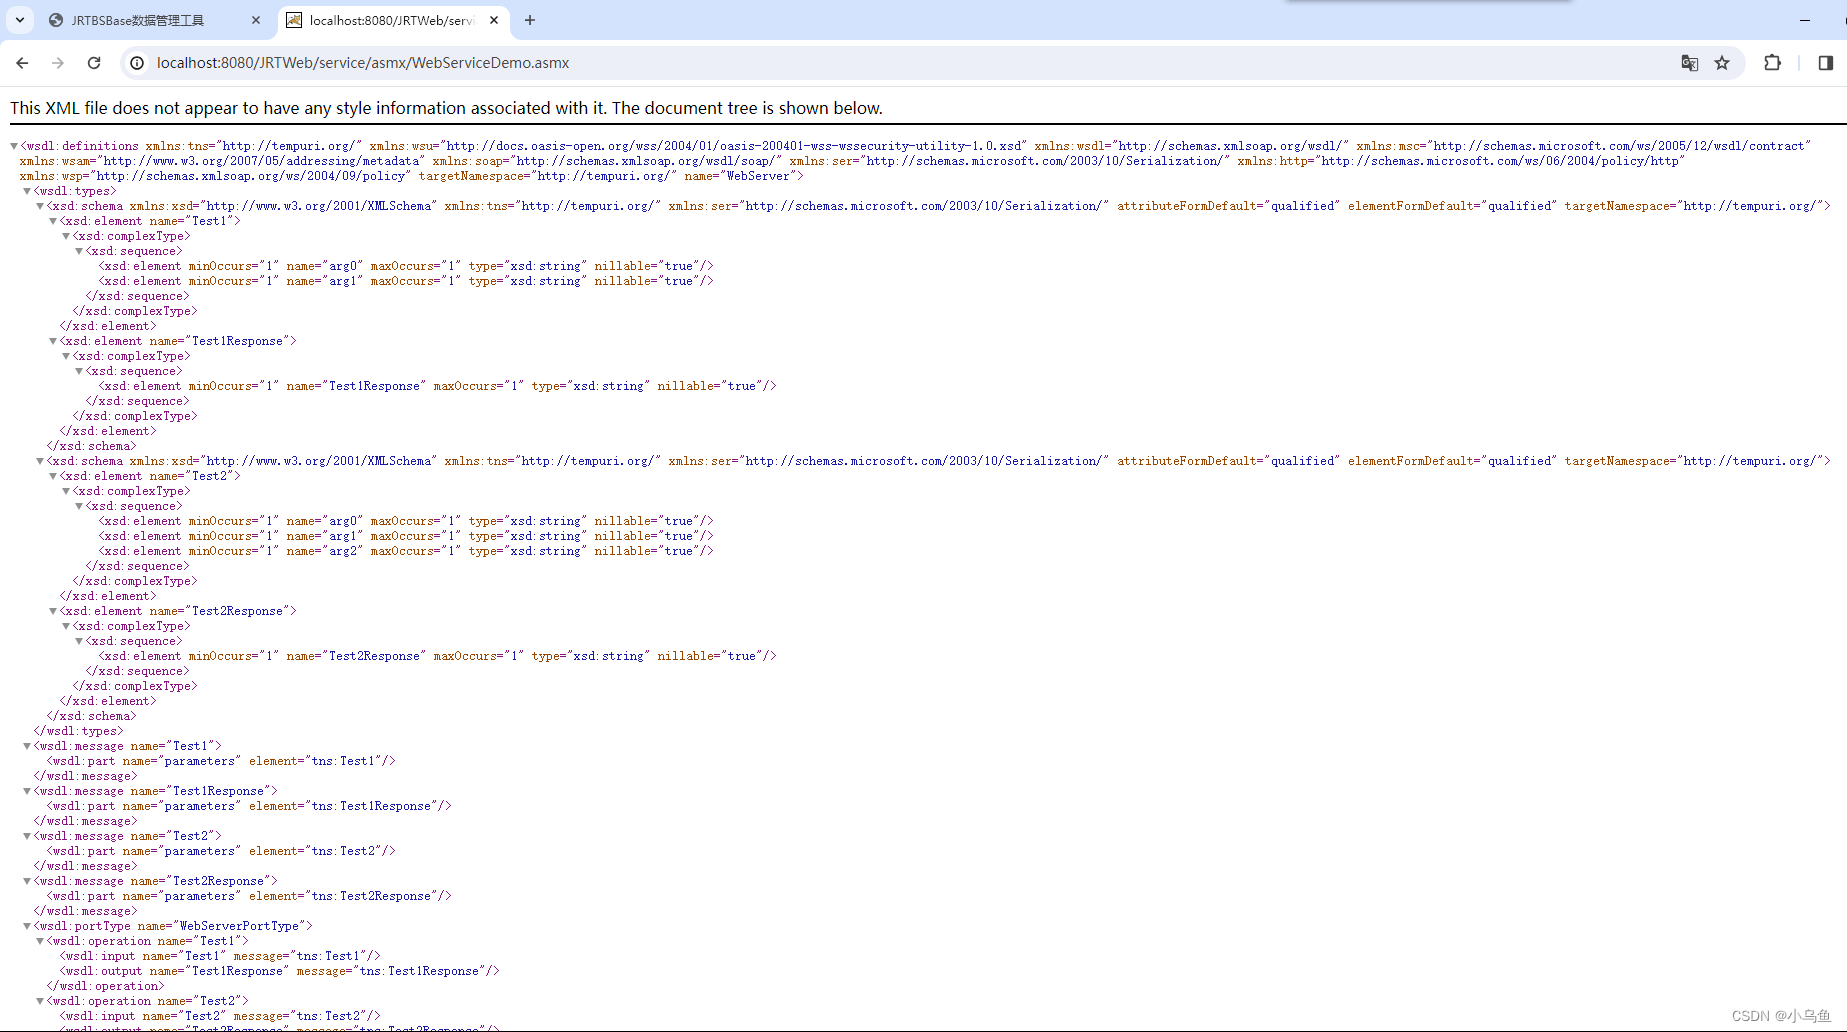Screen dimensions: 1847x1032
Task: Select the localhost:8080/JRTWeb tab
Action: (x=390, y=20)
